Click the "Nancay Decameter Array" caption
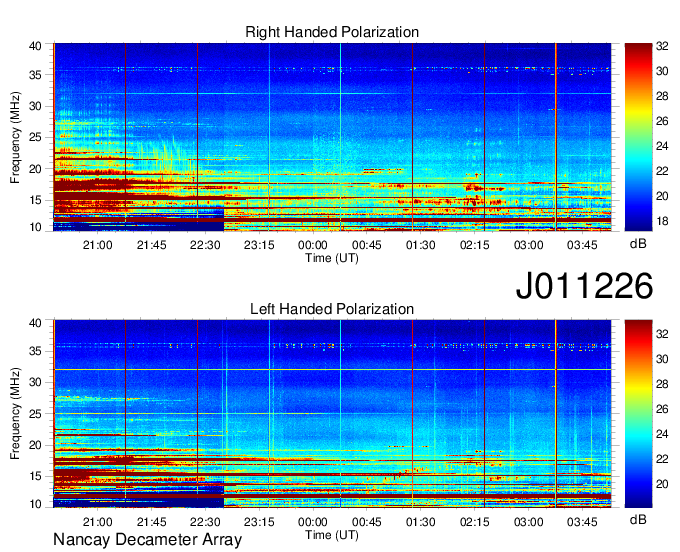The height and width of the screenshot is (552, 680). [147, 539]
